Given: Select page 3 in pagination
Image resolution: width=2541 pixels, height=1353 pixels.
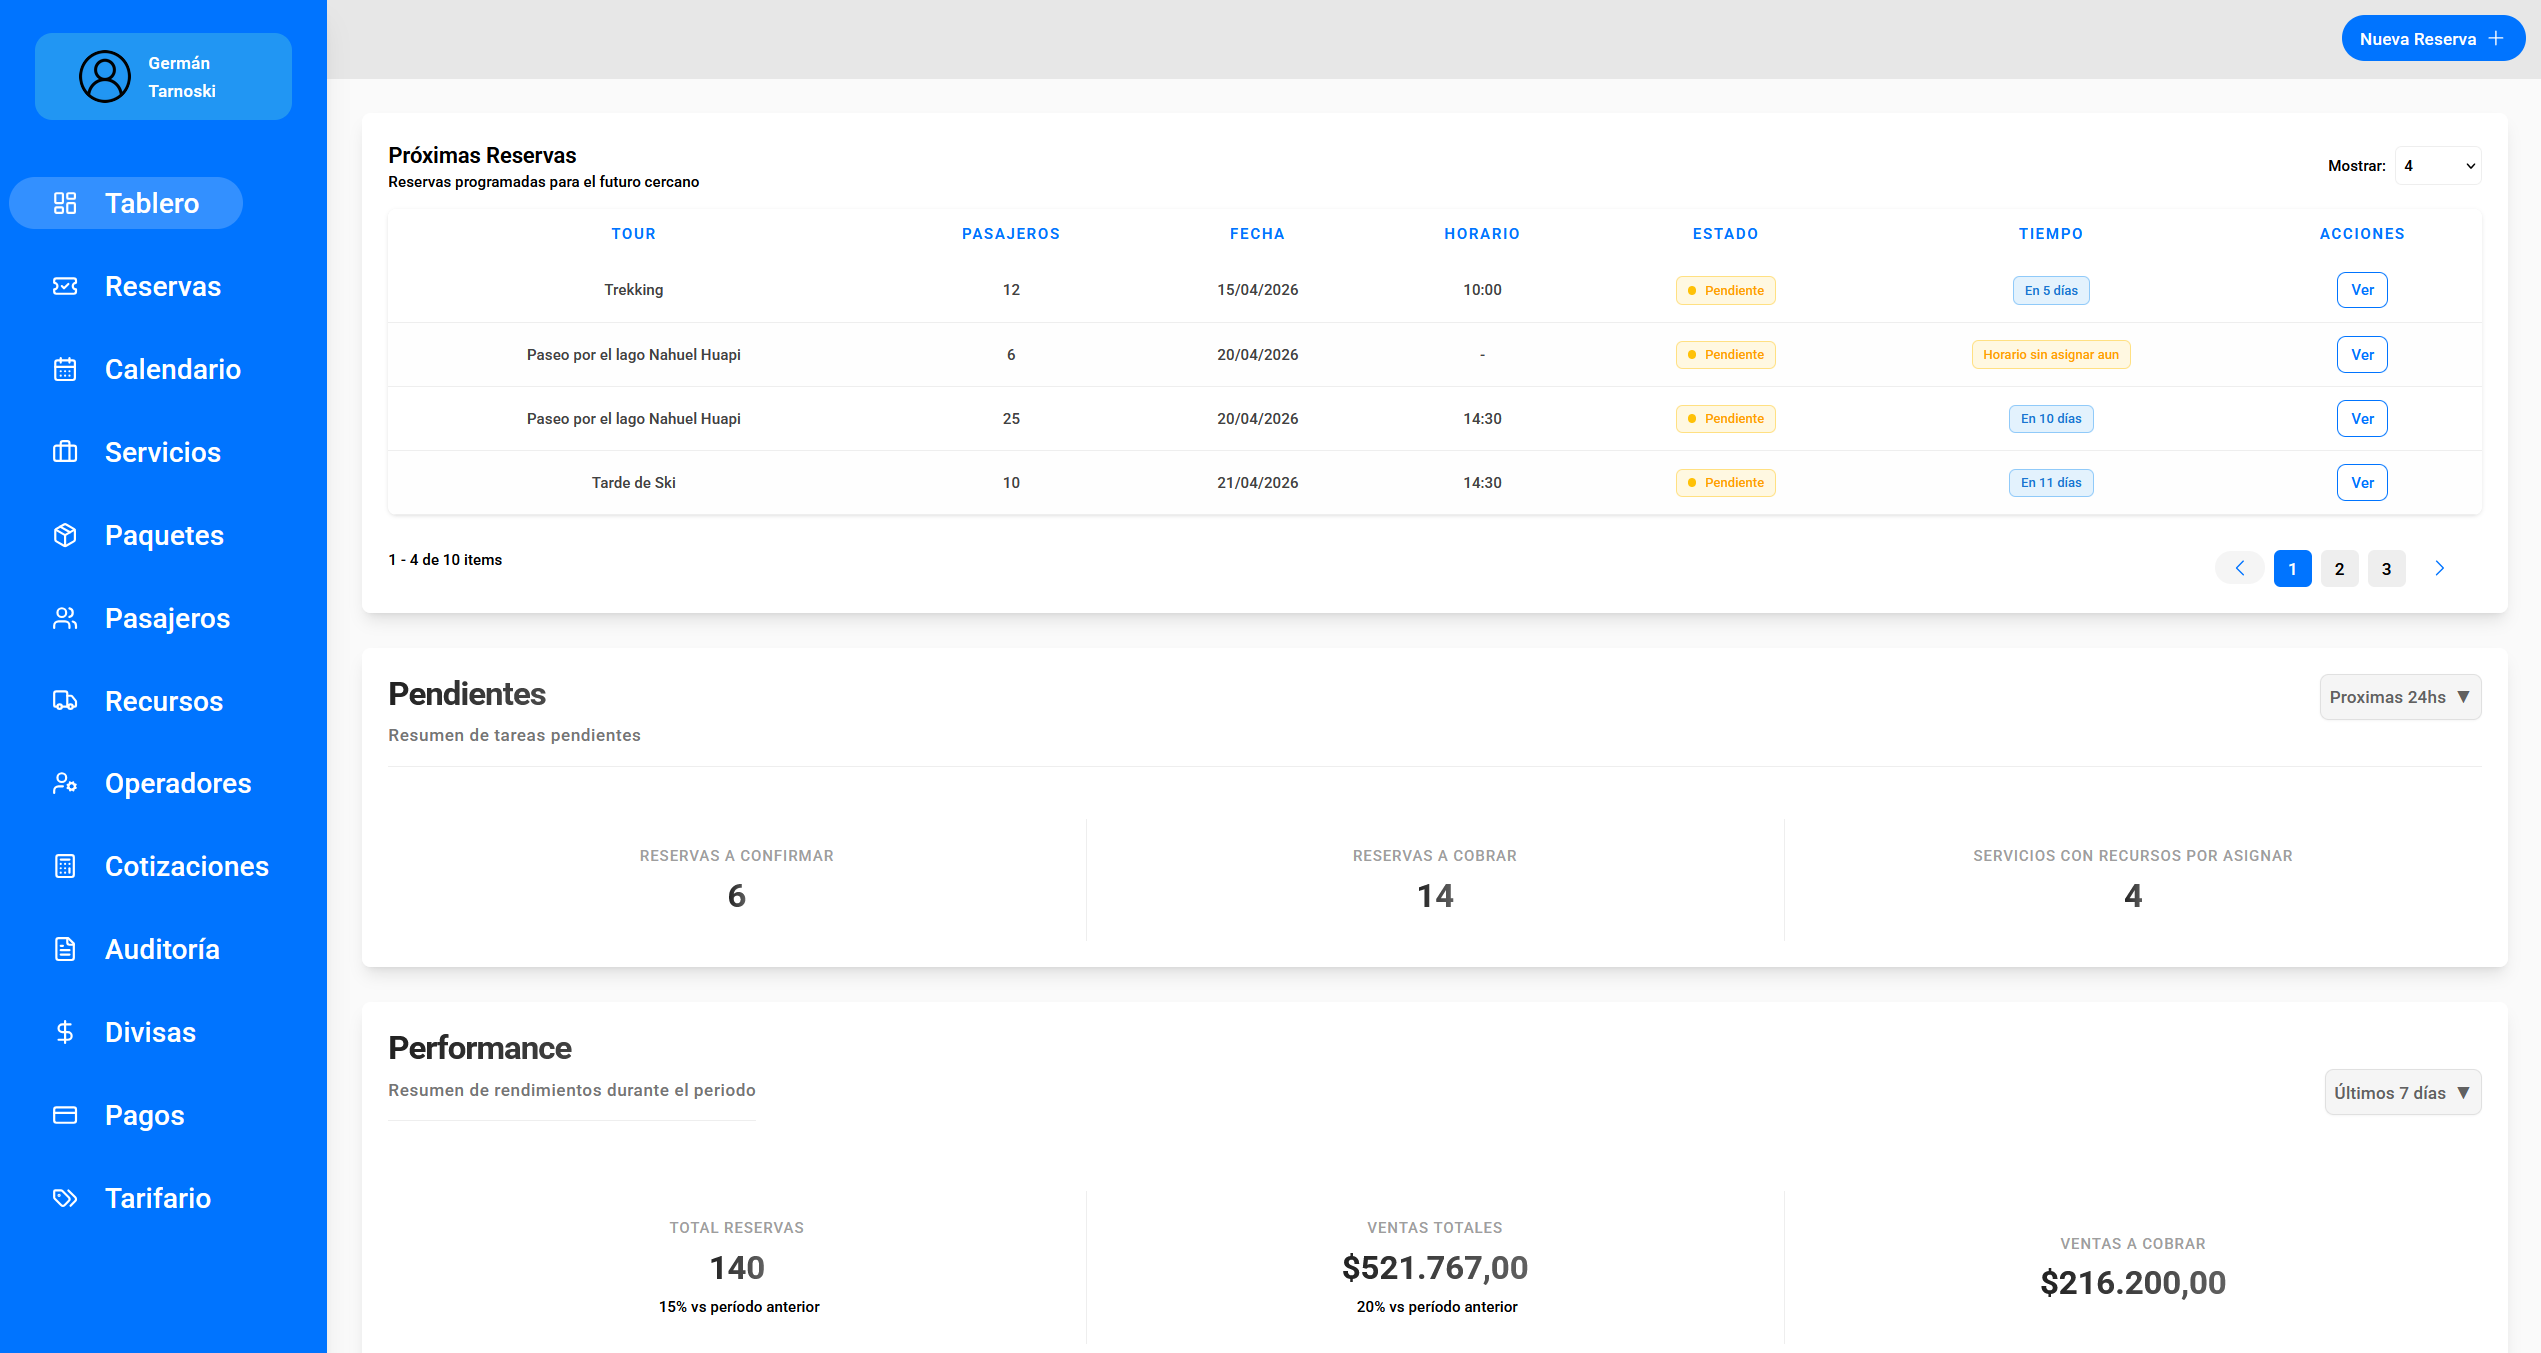Looking at the screenshot, I should 2386,568.
